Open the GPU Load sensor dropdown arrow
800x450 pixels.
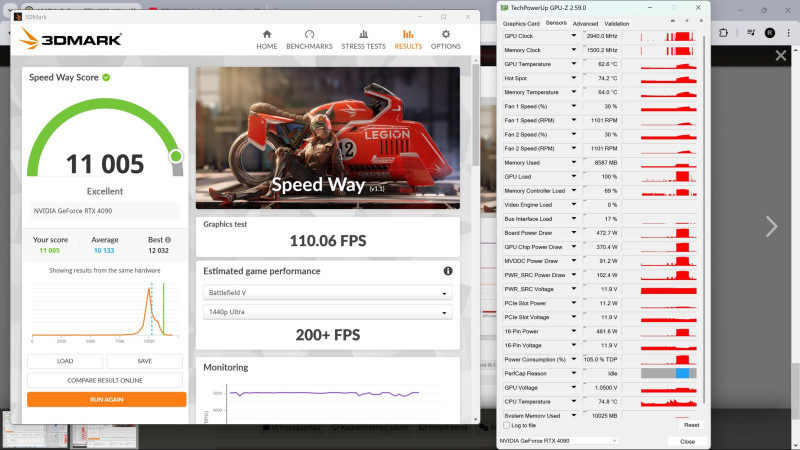(573, 177)
